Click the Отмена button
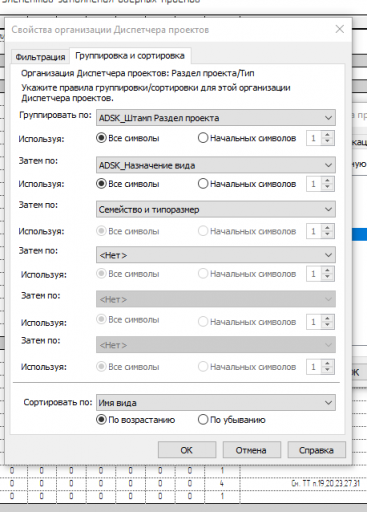The height and width of the screenshot is (512, 367). pyautogui.click(x=252, y=450)
